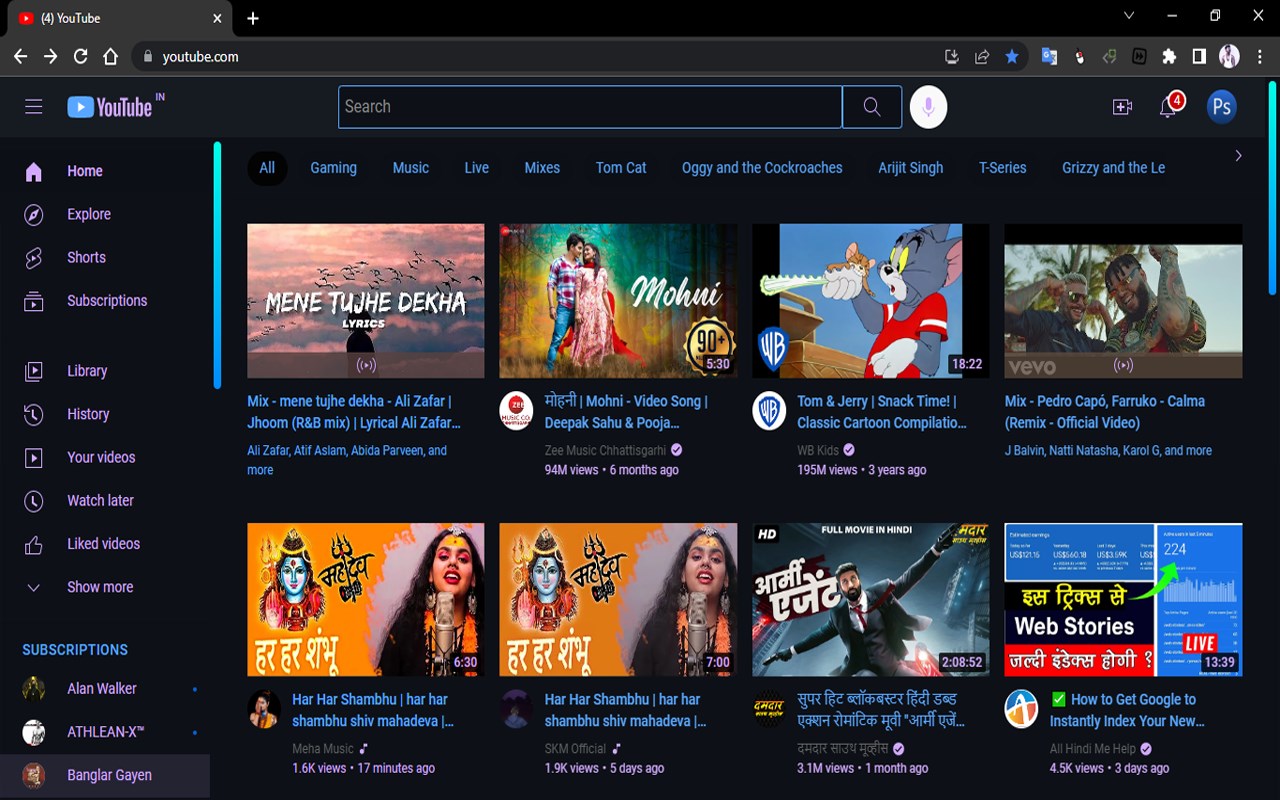Select the T-Series filter chip
1280x800 pixels.
coord(1003,168)
